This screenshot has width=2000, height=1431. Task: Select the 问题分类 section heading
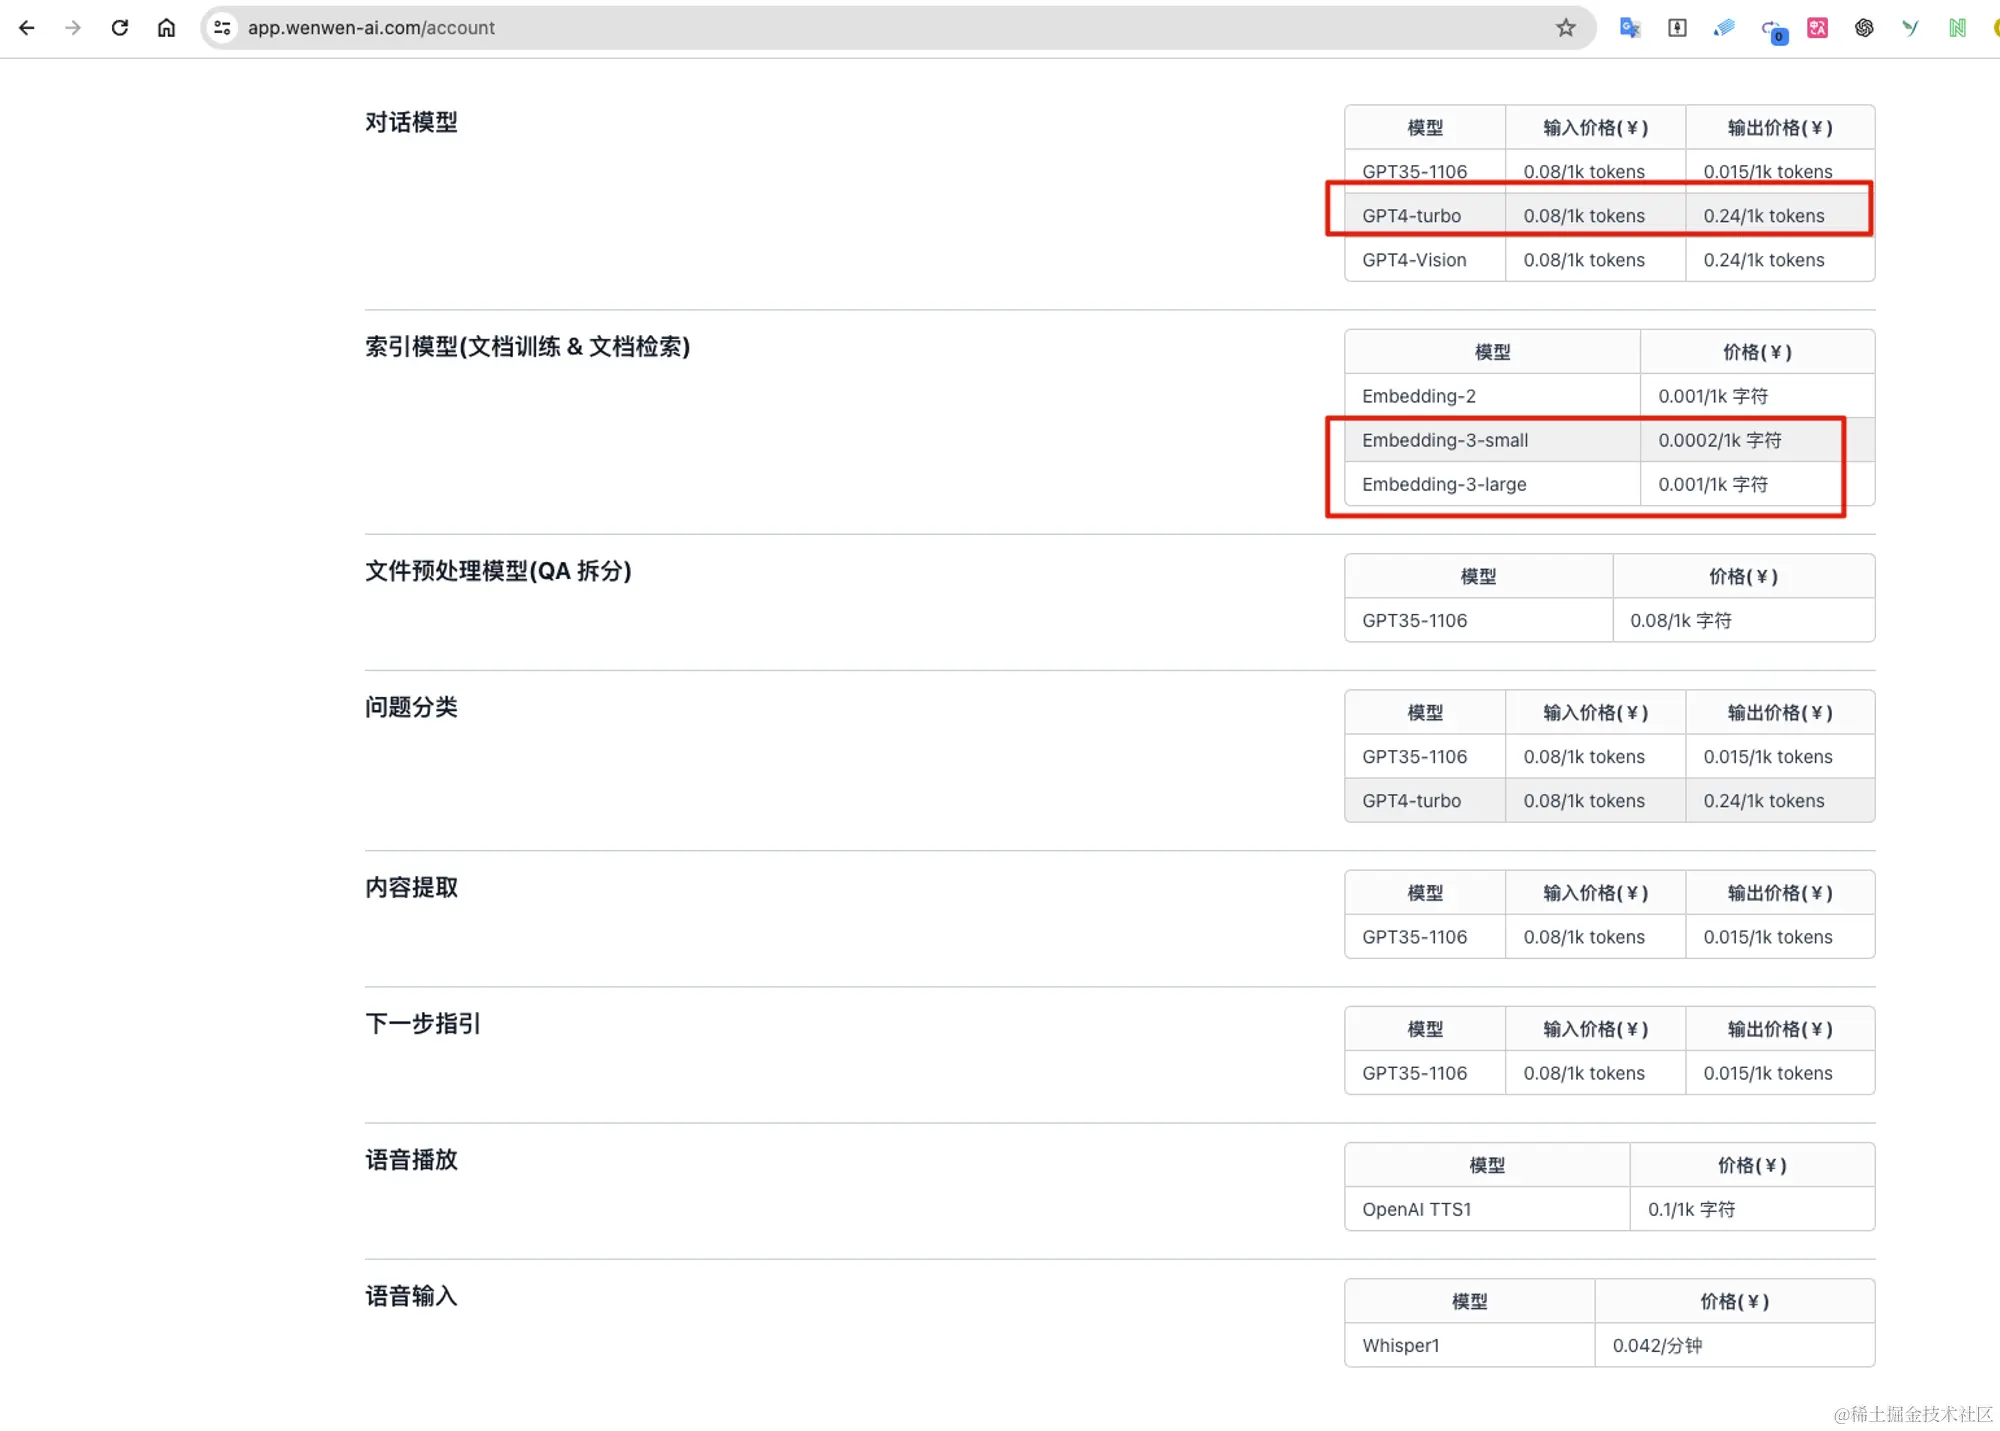pos(411,707)
